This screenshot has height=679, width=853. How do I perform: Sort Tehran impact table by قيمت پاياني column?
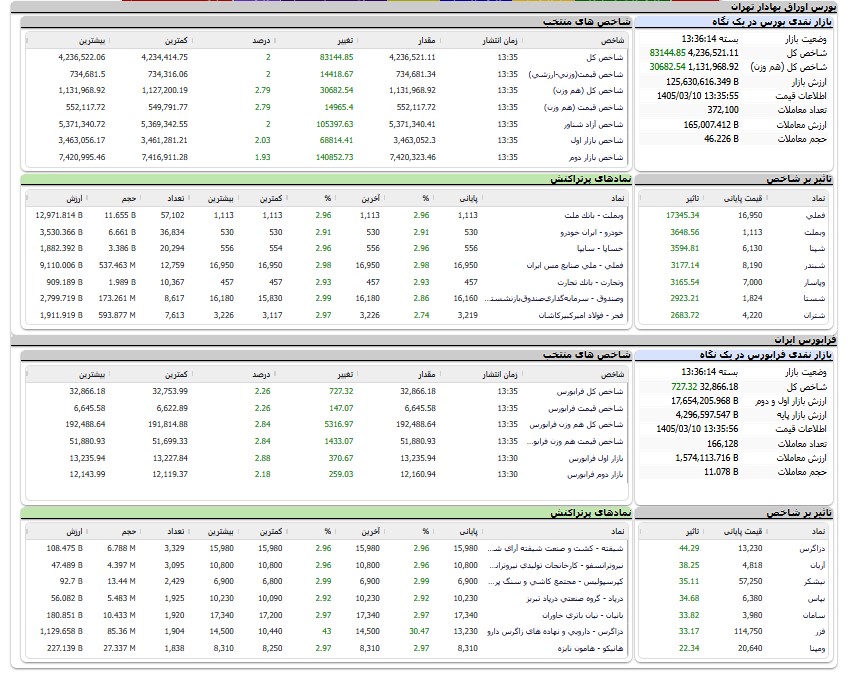pyautogui.click(x=743, y=199)
